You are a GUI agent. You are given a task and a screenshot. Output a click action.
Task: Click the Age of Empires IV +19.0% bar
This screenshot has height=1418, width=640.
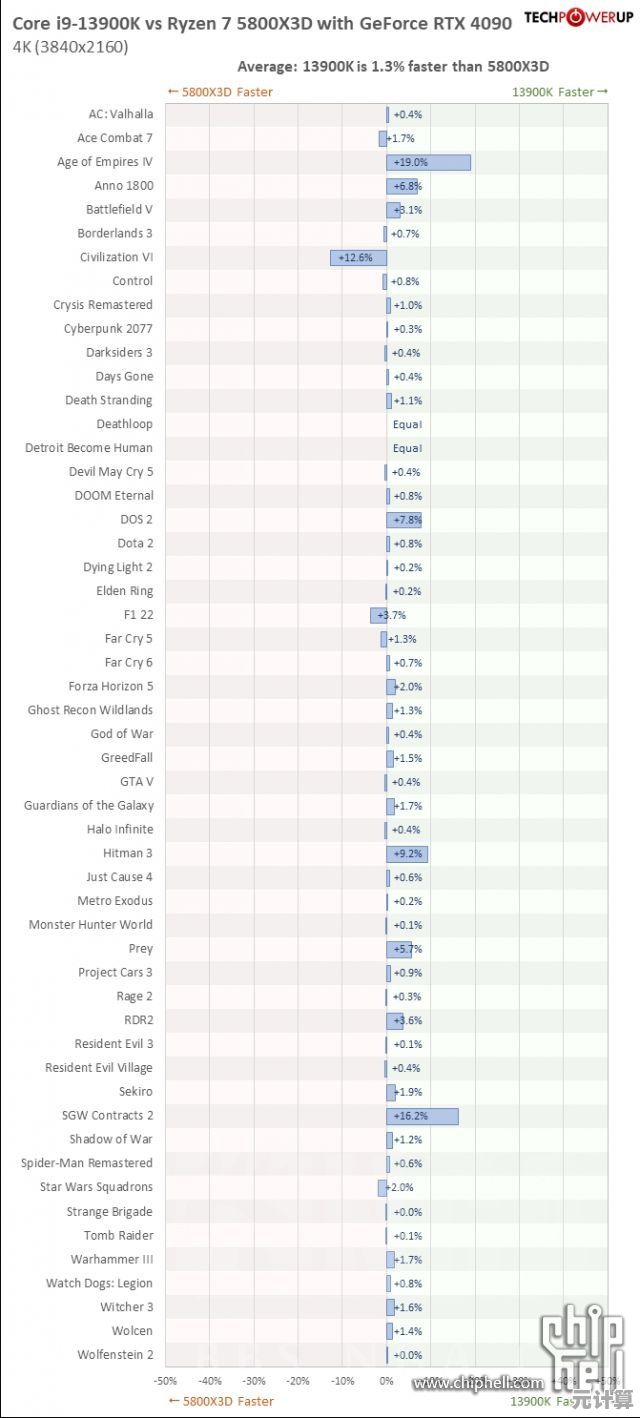coord(428,162)
